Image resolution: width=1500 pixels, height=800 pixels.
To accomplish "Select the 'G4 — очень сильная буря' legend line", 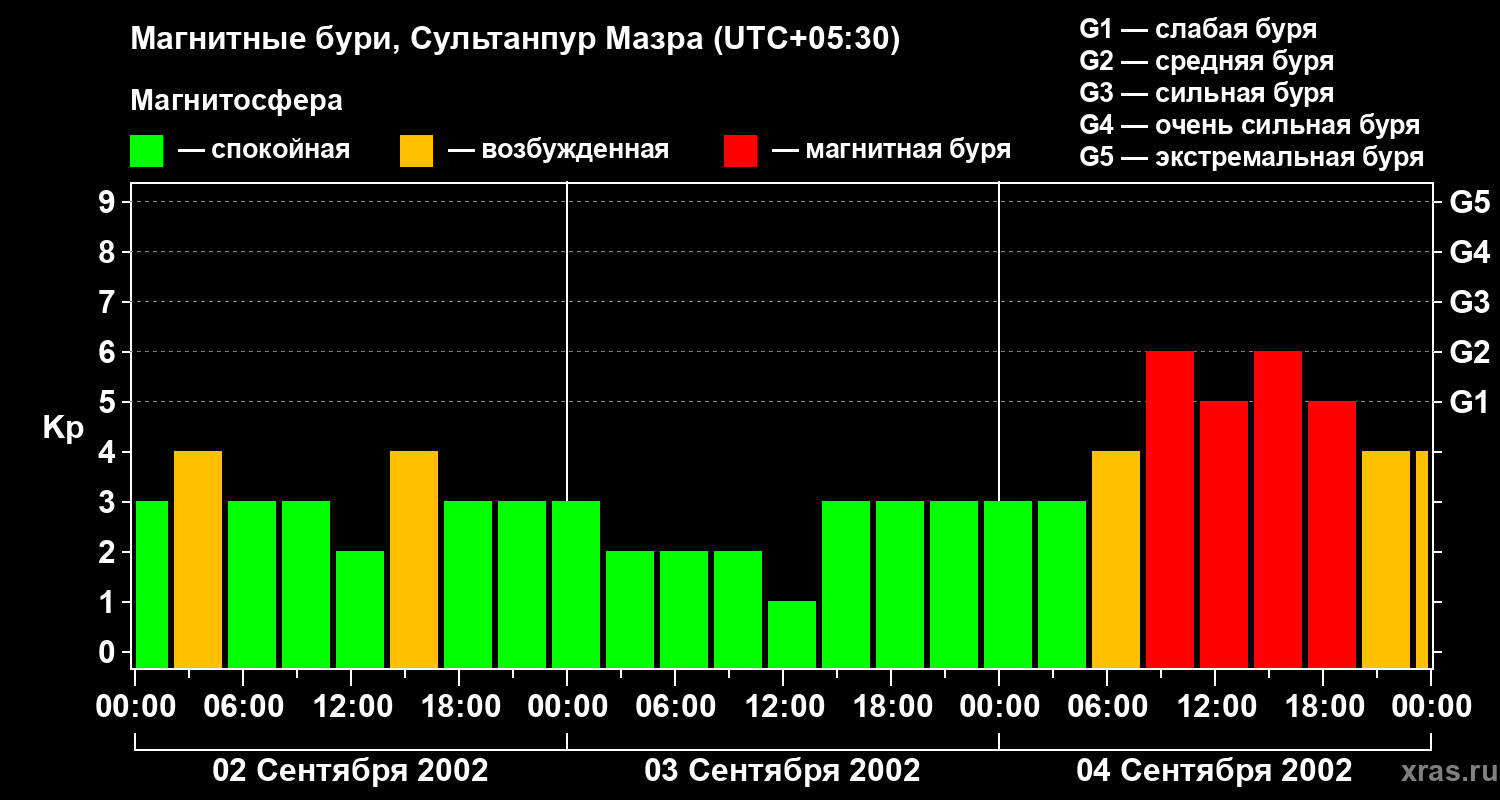I will pyautogui.click(x=1250, y=125).
